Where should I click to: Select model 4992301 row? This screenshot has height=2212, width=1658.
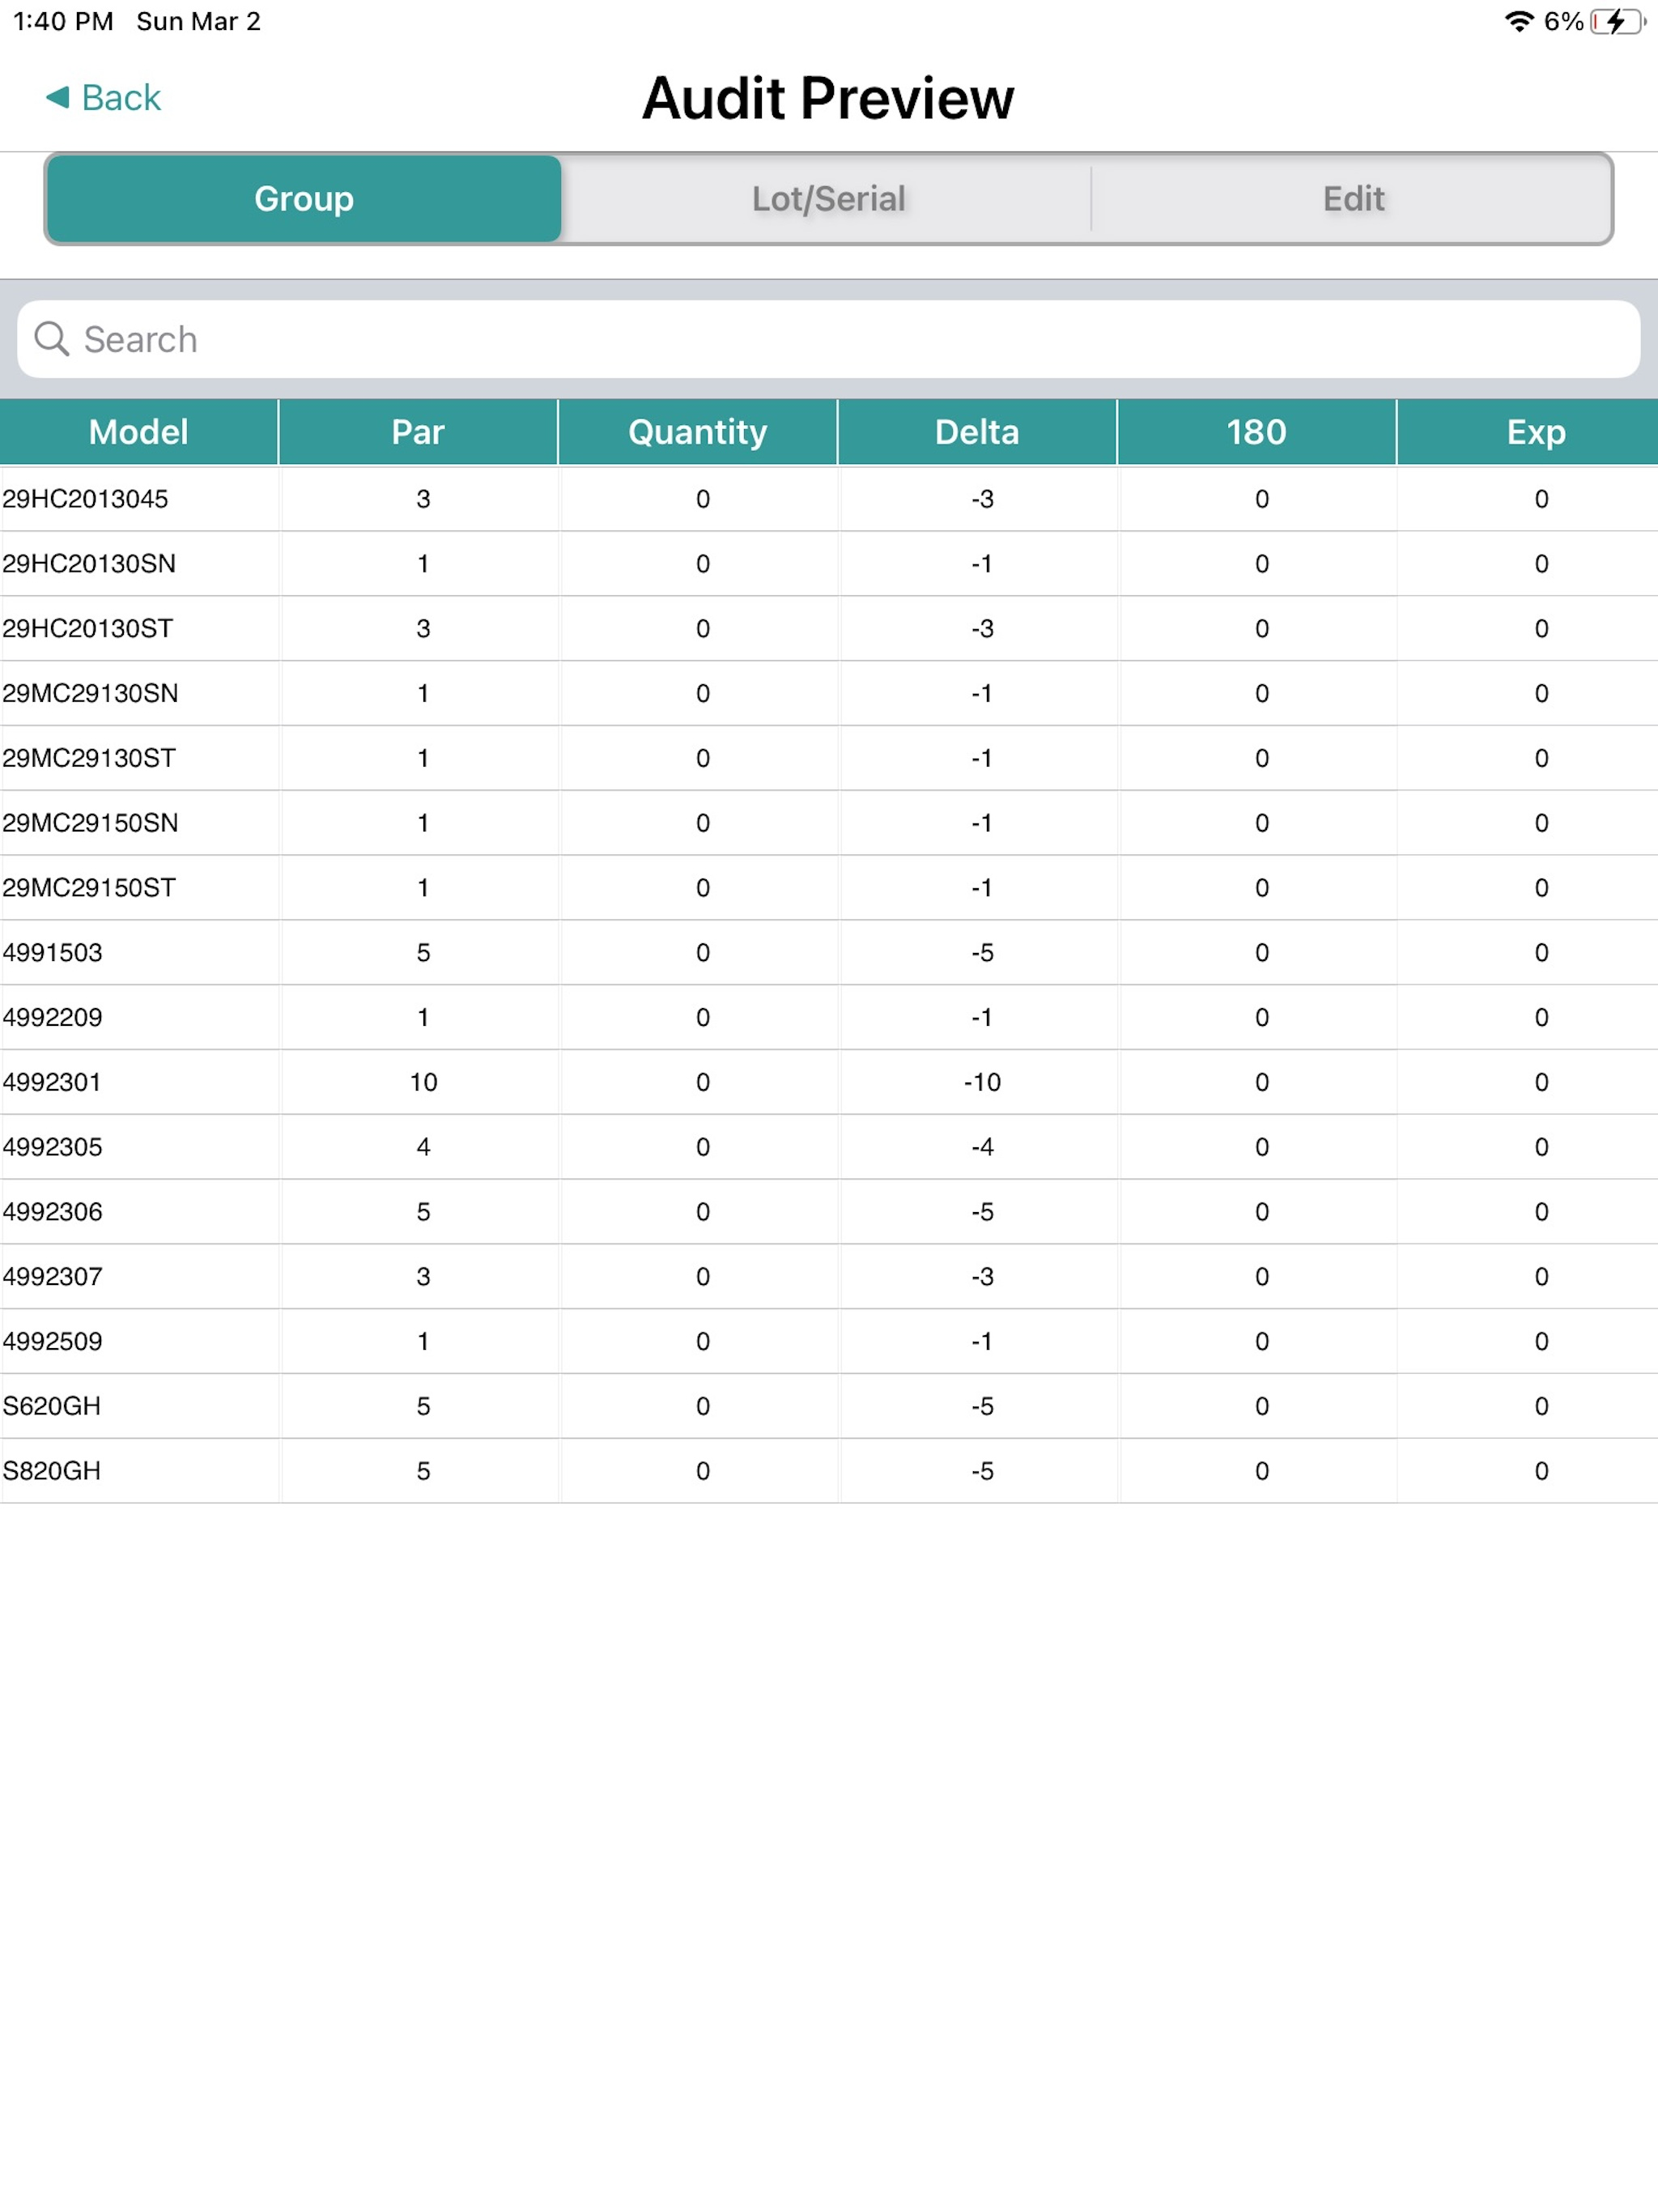pyautogui.click(x=829, y=1082)
